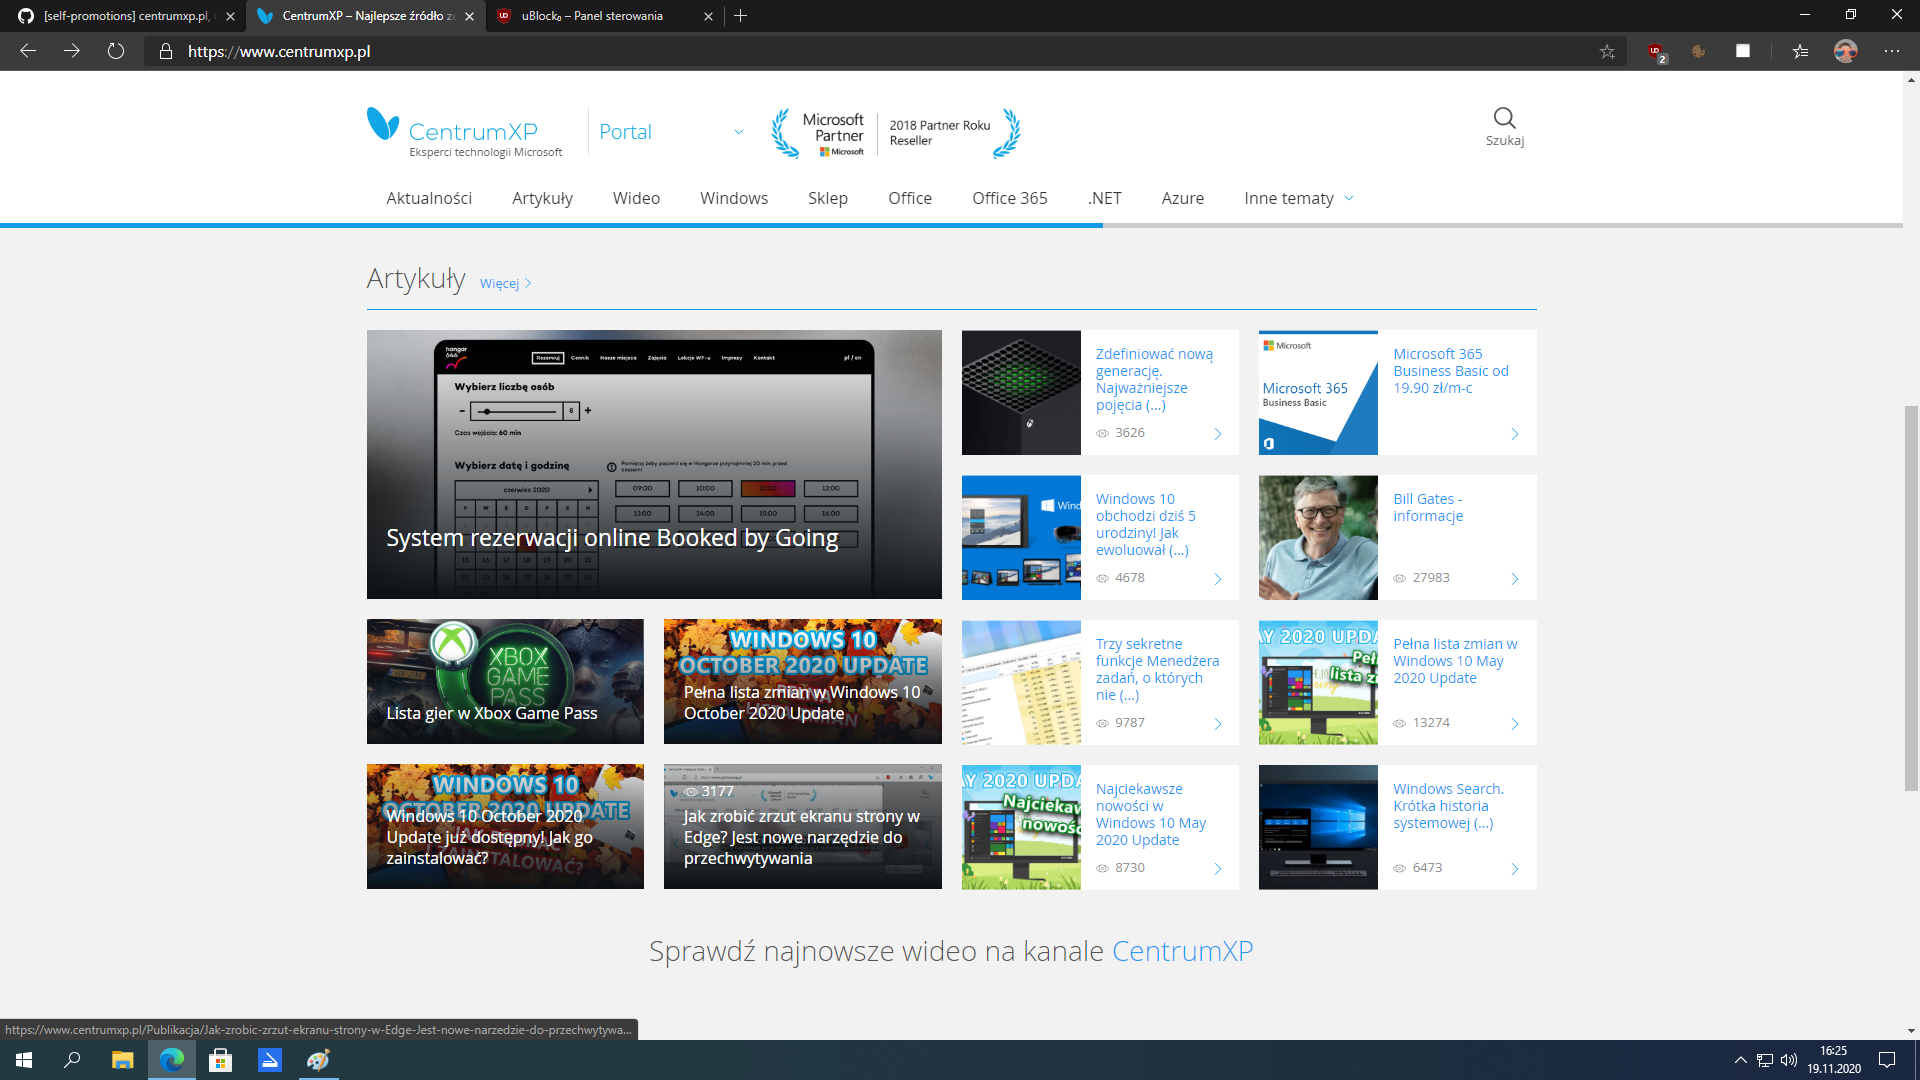Open the Windows Start menu
Image resolution: width=1920 pixels, height=1080 pixels.
click(24, 1060)
